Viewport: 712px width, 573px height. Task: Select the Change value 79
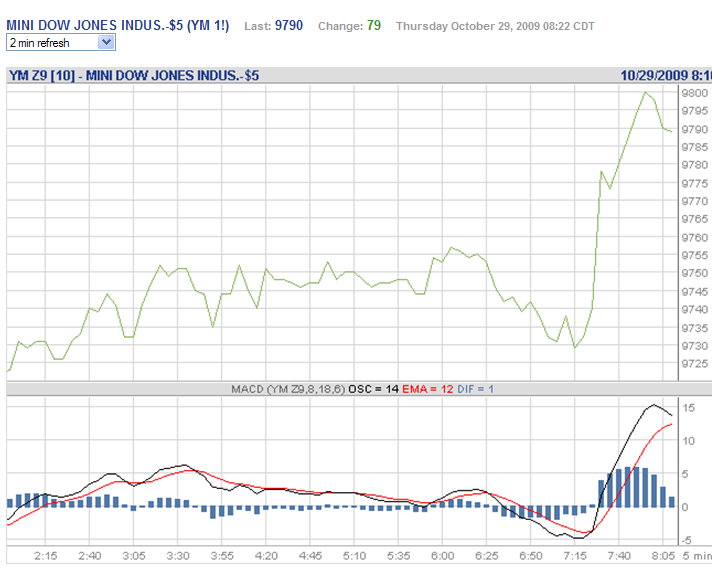click(374, 25)
